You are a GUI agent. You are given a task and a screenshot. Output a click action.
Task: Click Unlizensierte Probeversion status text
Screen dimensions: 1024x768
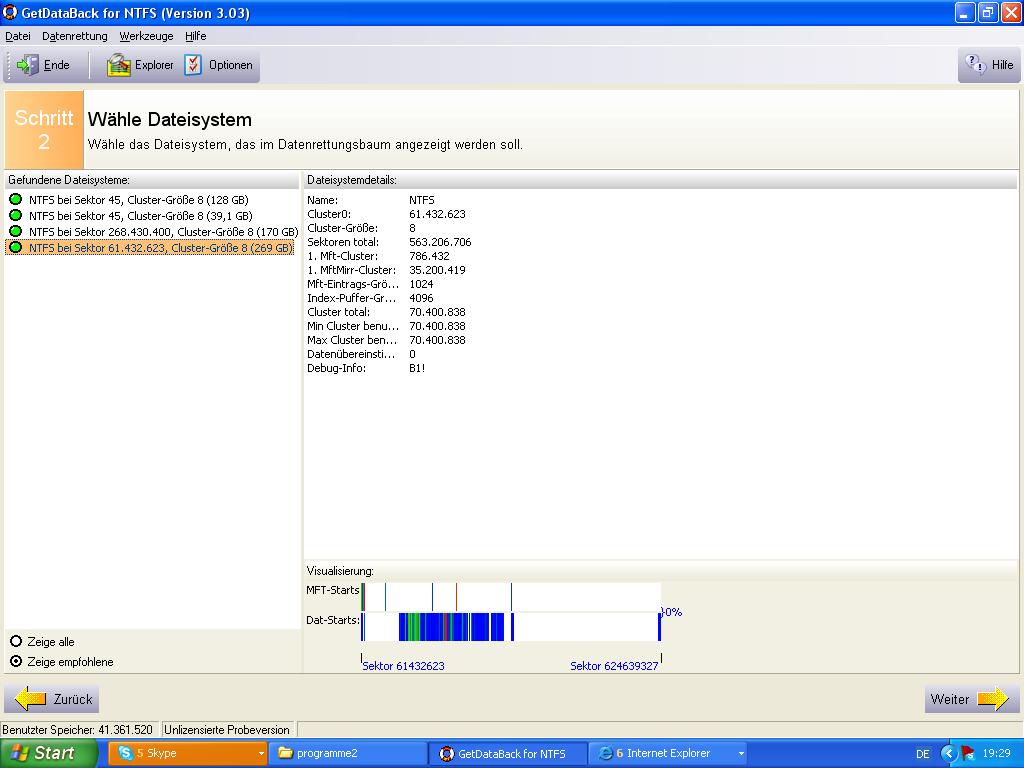[227, 729]
